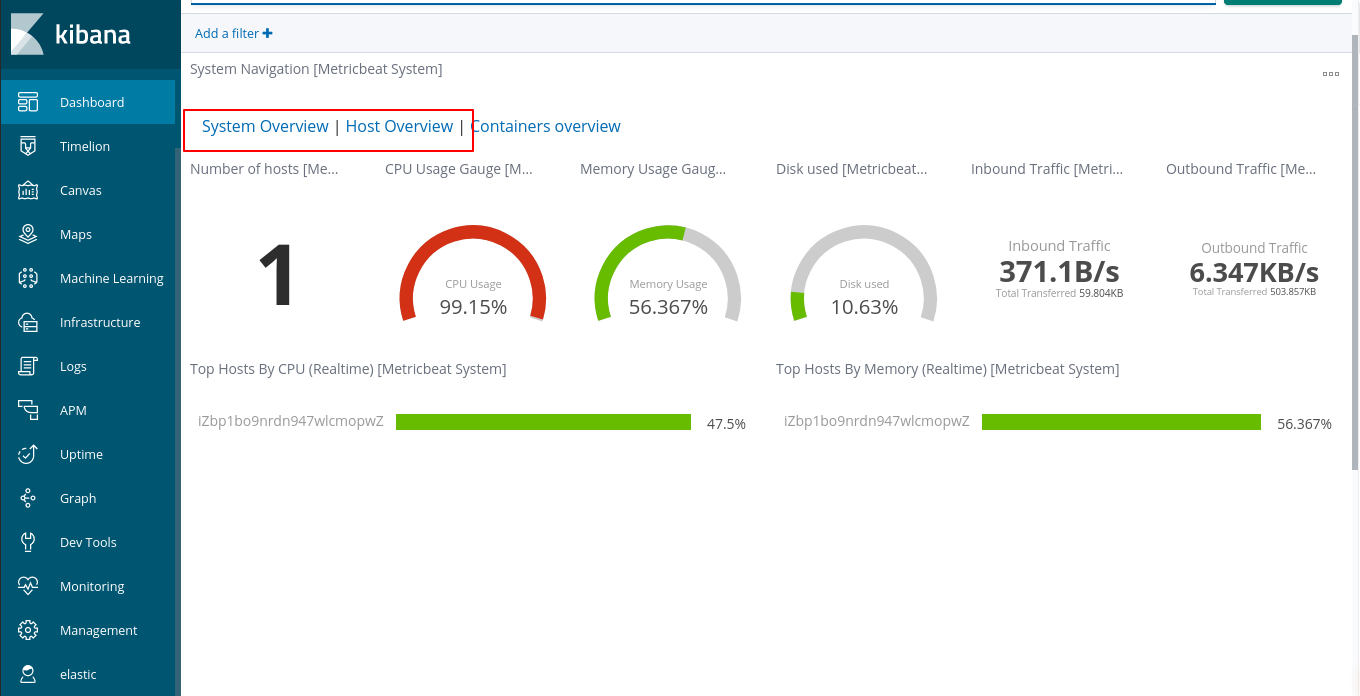Open the Infrastructure sidebar icon
1360x696 pixels.
(28, 322)
